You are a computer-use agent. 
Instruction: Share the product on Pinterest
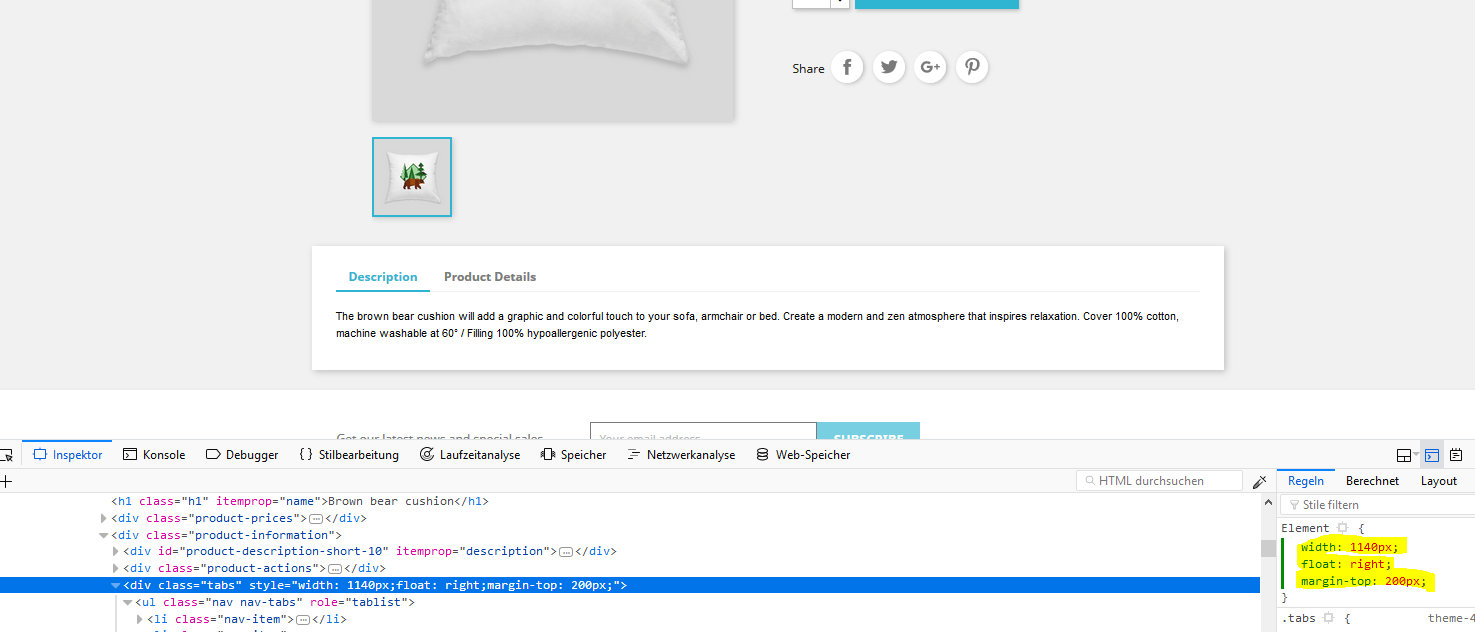[x=972, y=67]
